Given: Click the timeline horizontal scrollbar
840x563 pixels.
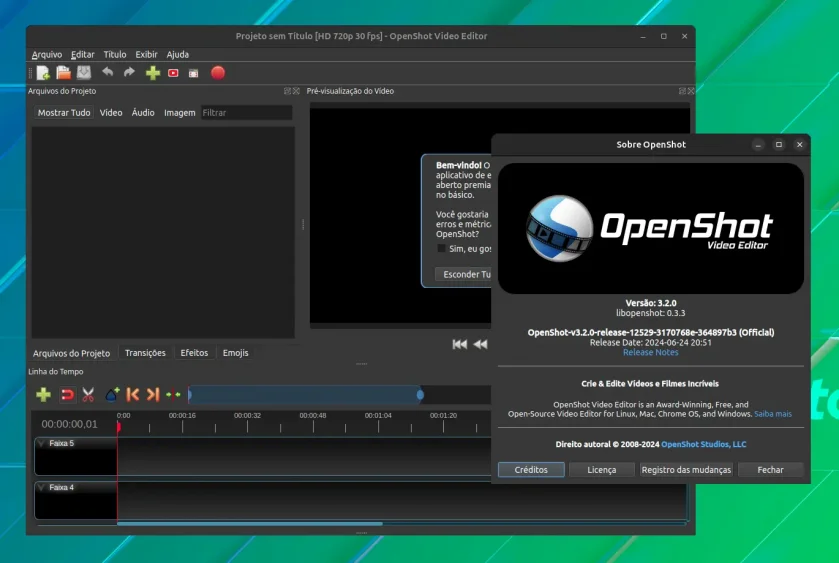Looking at the screenshot, I should (x=250, y=524).
